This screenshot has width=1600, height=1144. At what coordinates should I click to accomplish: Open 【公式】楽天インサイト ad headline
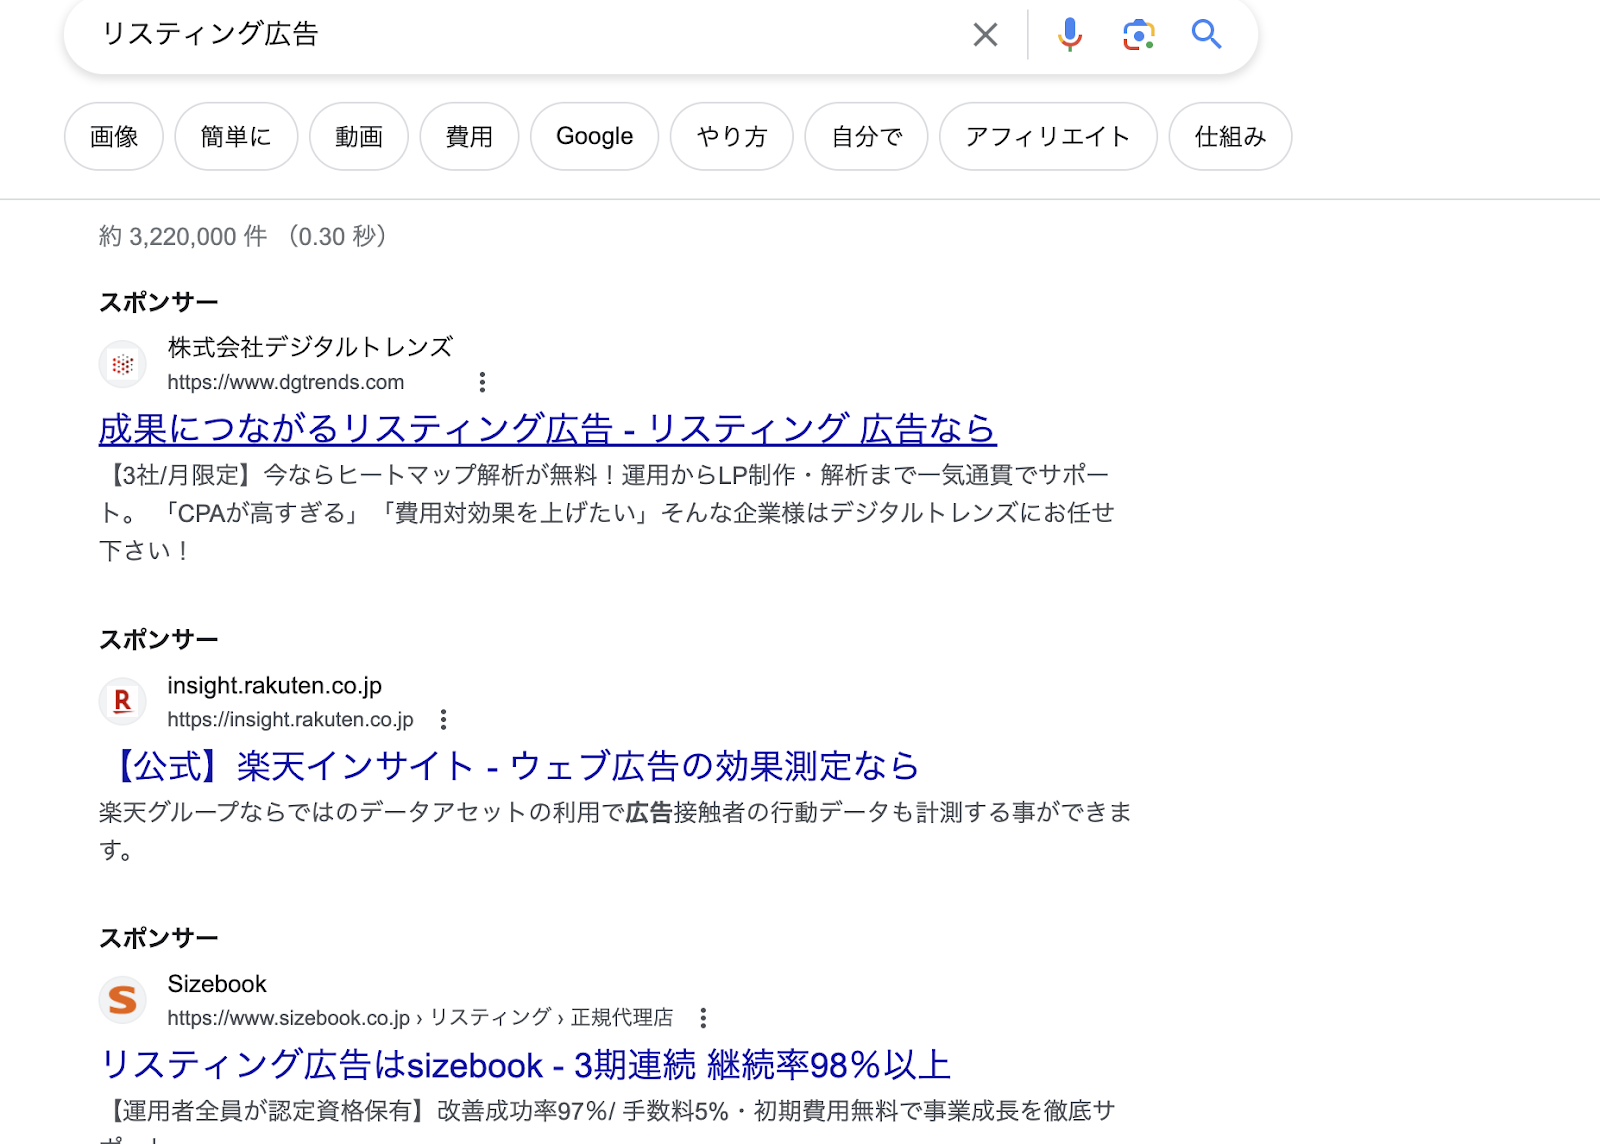click(x=509, y=766)
